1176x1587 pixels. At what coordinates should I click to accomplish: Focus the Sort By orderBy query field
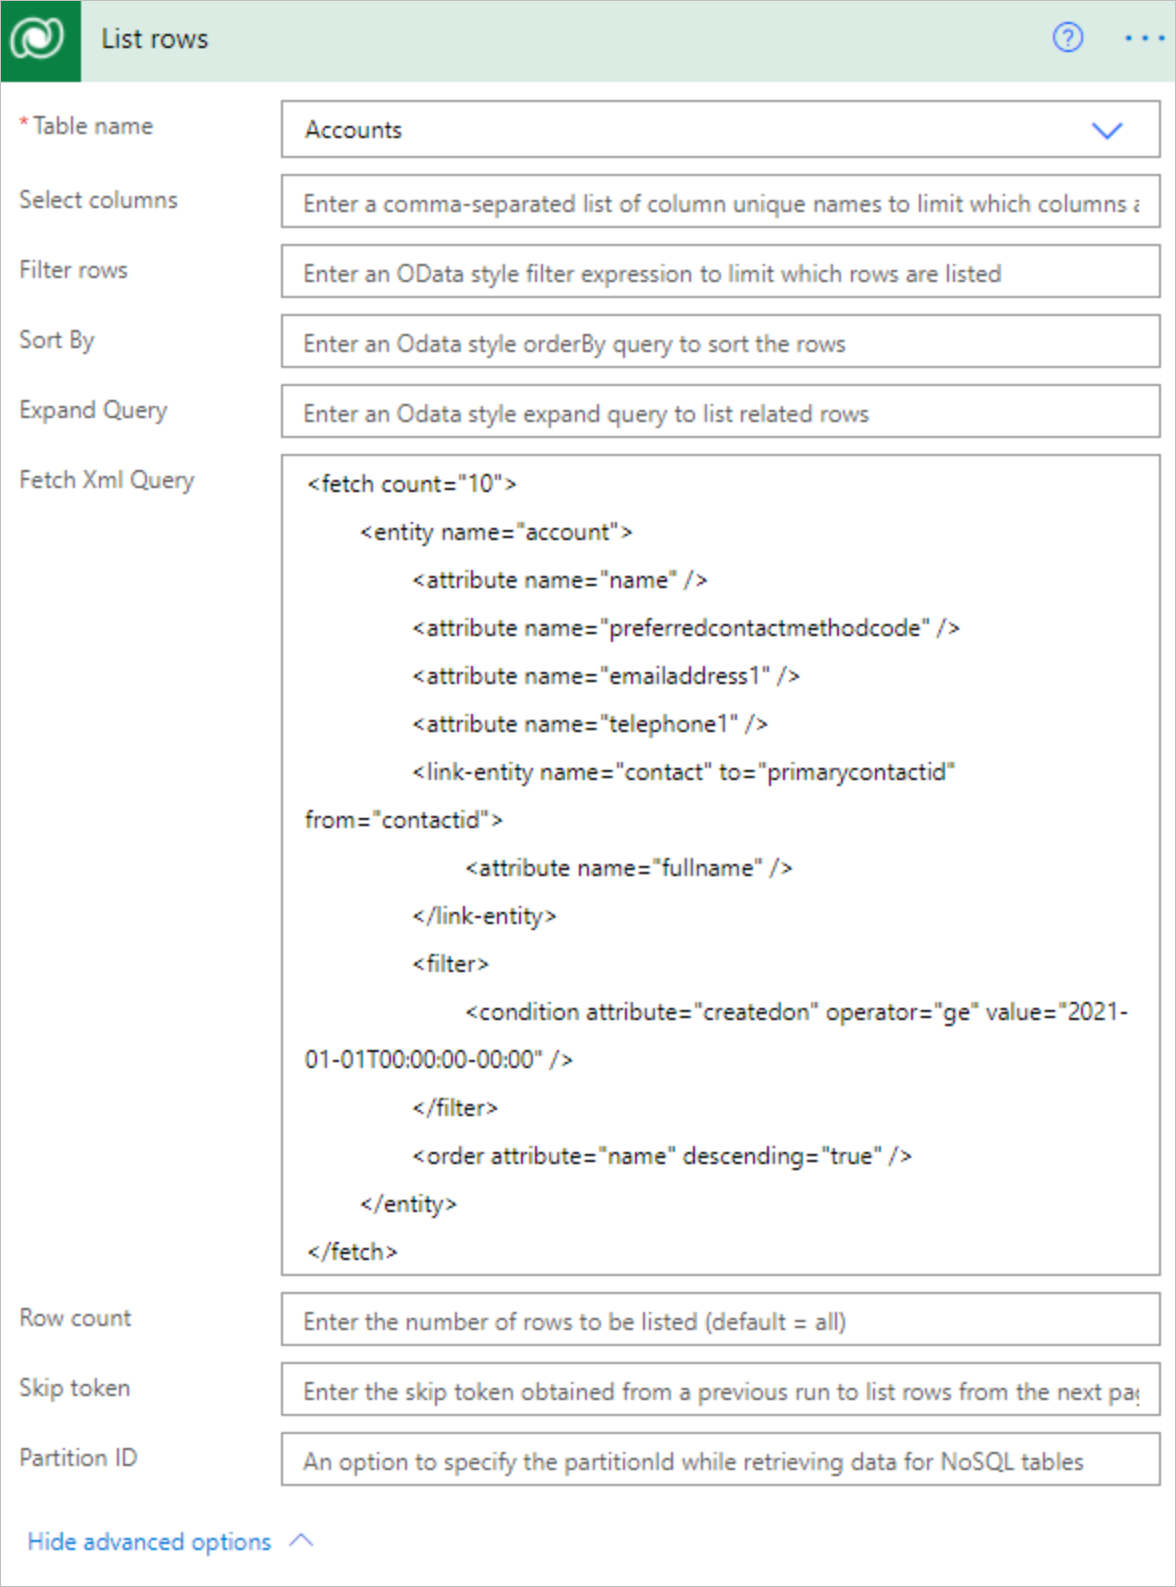pos(718,342)
